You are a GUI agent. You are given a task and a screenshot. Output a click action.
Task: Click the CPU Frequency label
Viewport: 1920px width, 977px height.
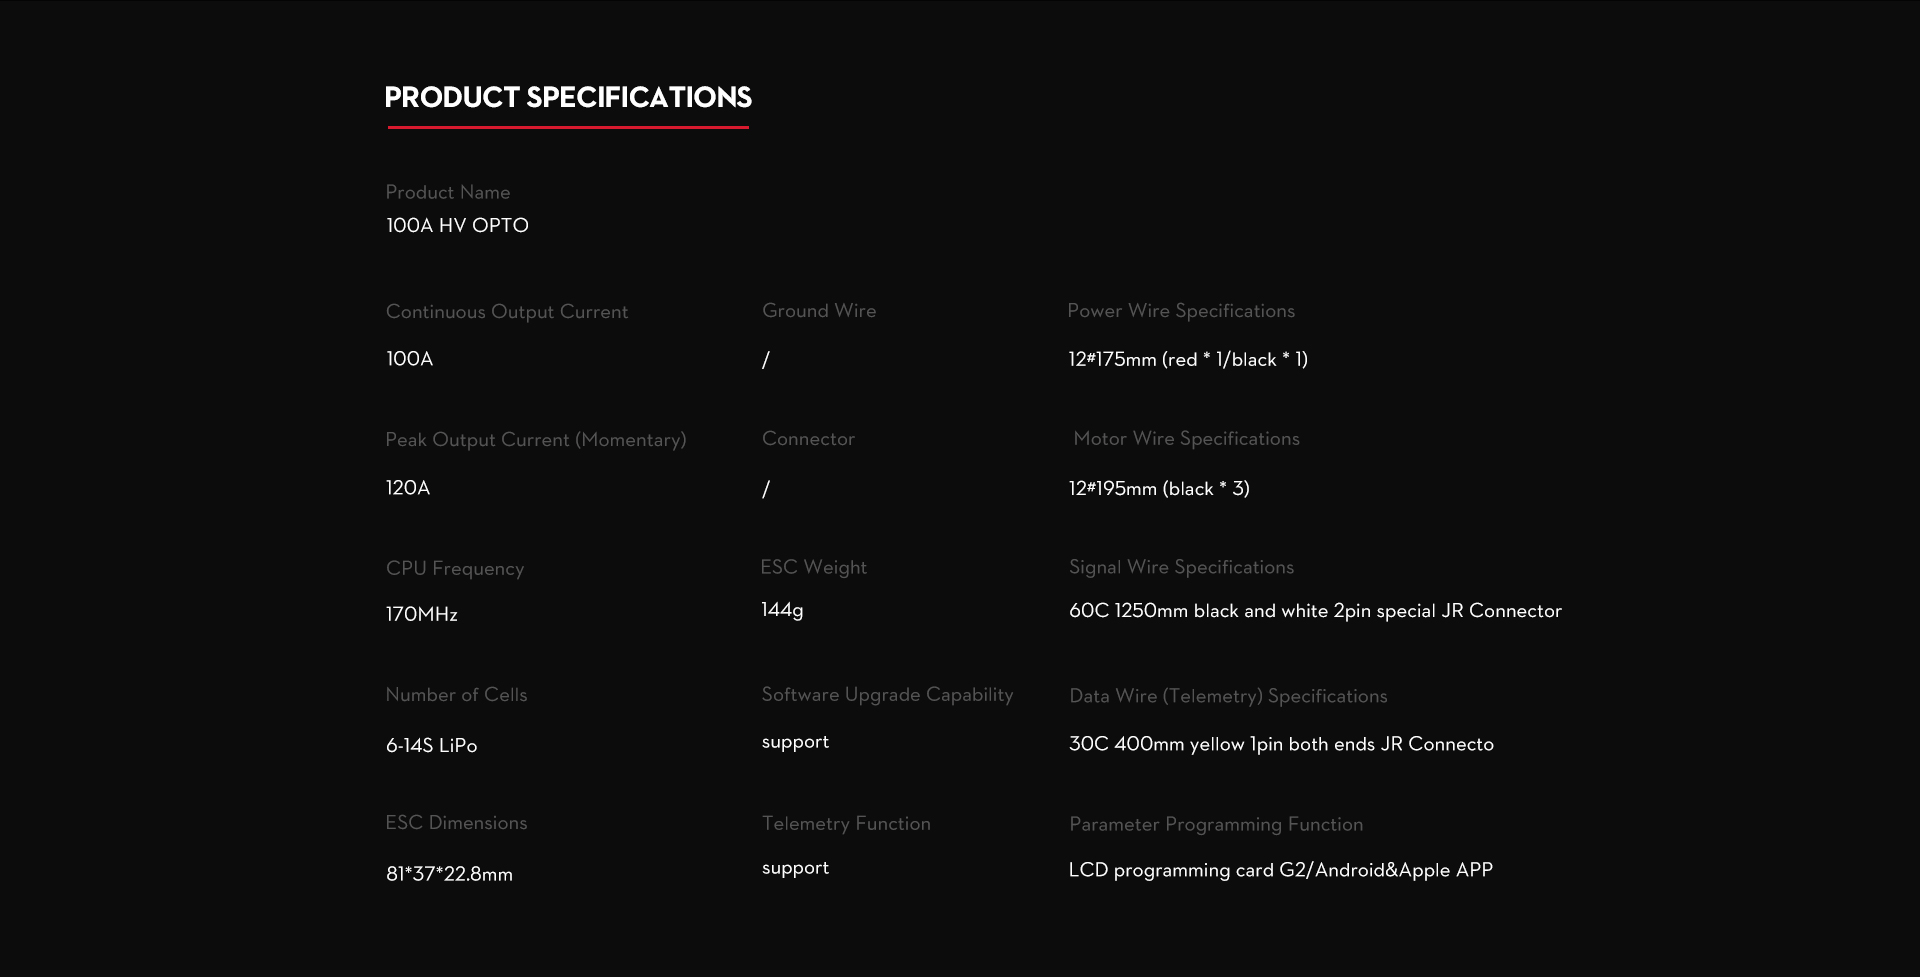pos(454,569)
